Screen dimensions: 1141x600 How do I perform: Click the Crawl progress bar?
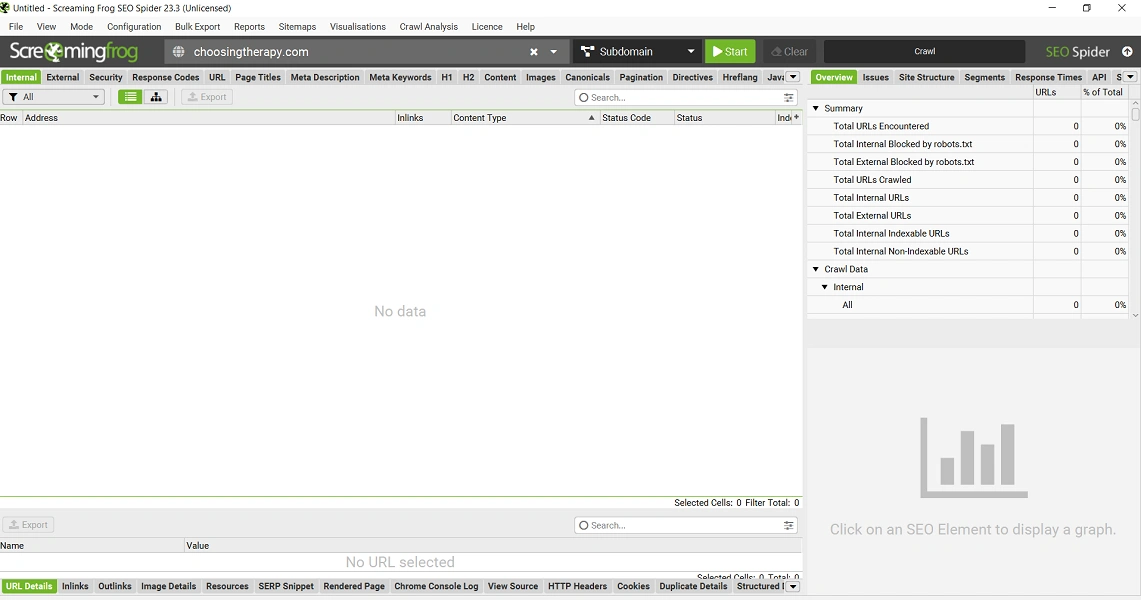924,52
